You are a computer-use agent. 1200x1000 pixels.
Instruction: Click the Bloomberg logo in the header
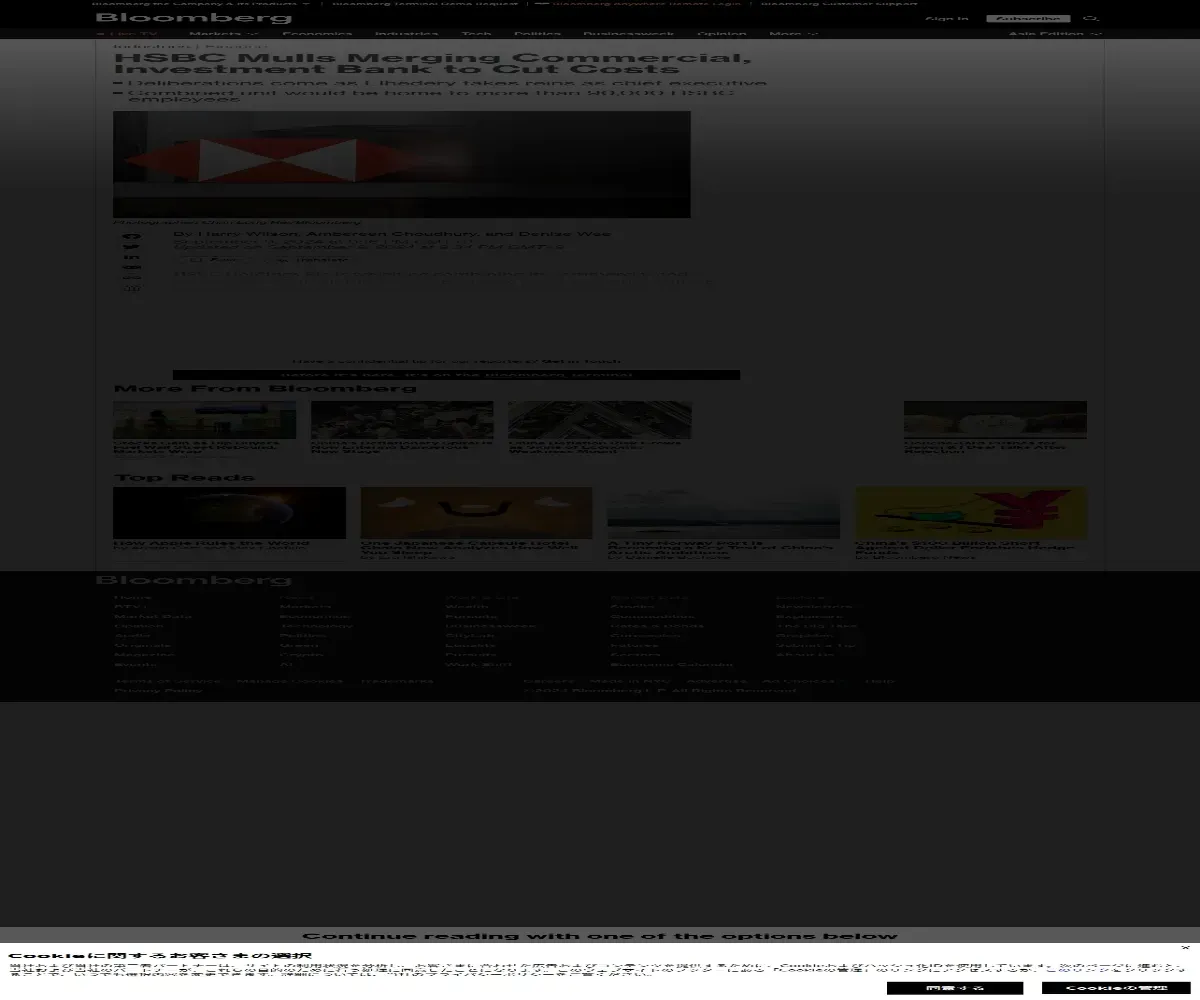click(x=194, y=18)
